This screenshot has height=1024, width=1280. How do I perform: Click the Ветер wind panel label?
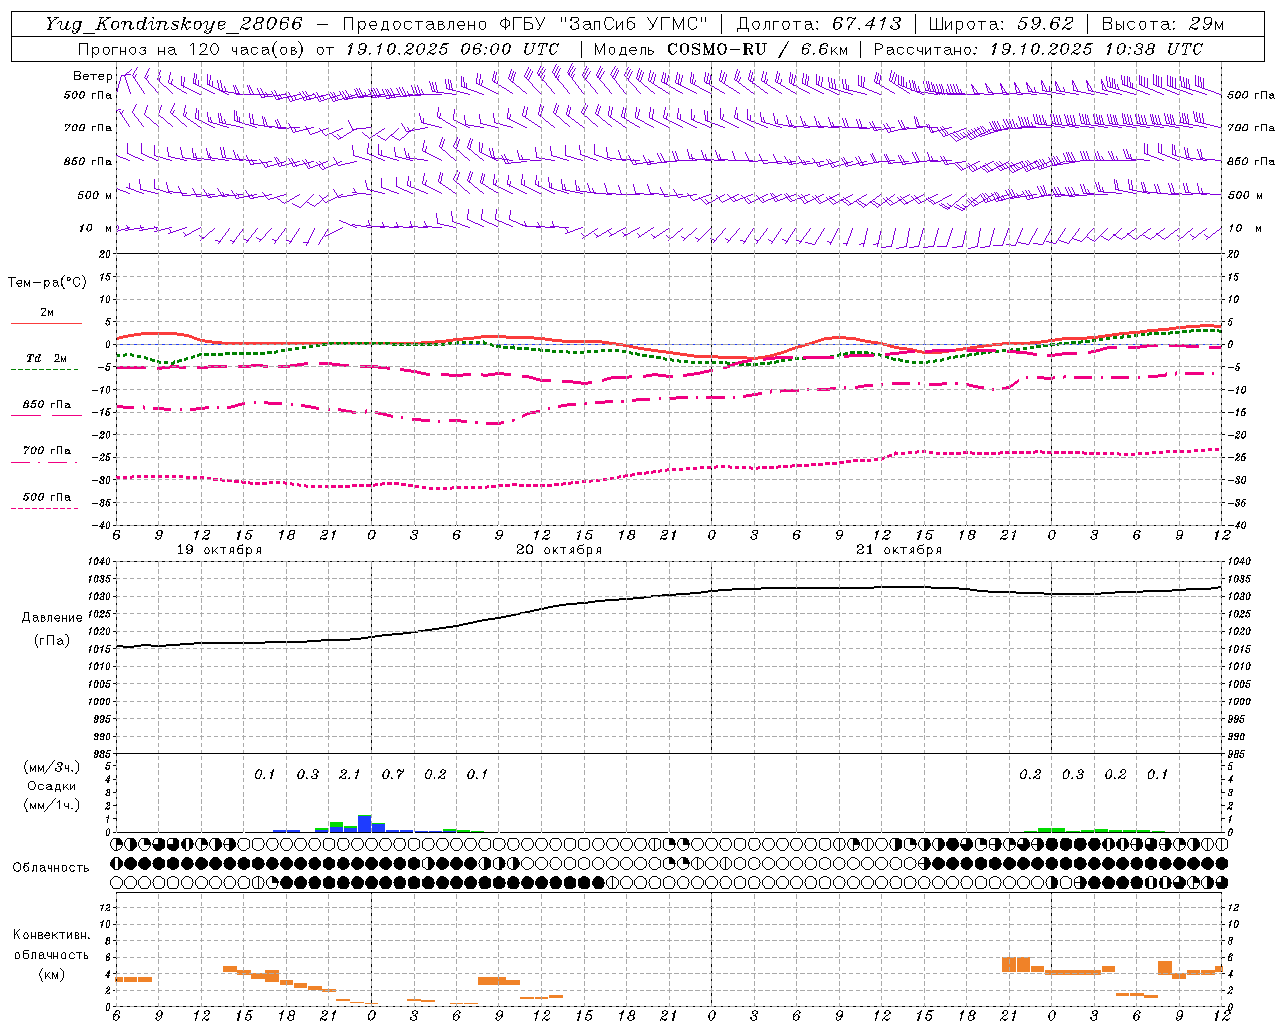92,76
